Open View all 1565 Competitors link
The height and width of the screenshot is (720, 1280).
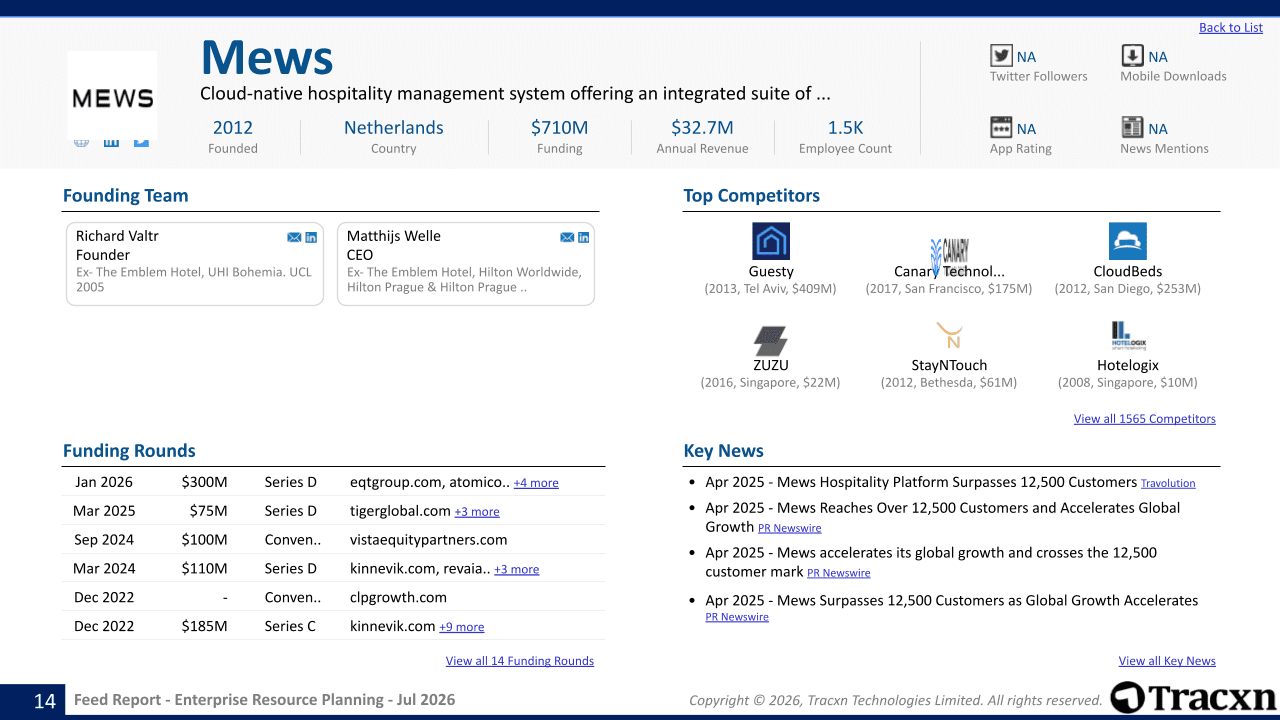[1145, 419]
